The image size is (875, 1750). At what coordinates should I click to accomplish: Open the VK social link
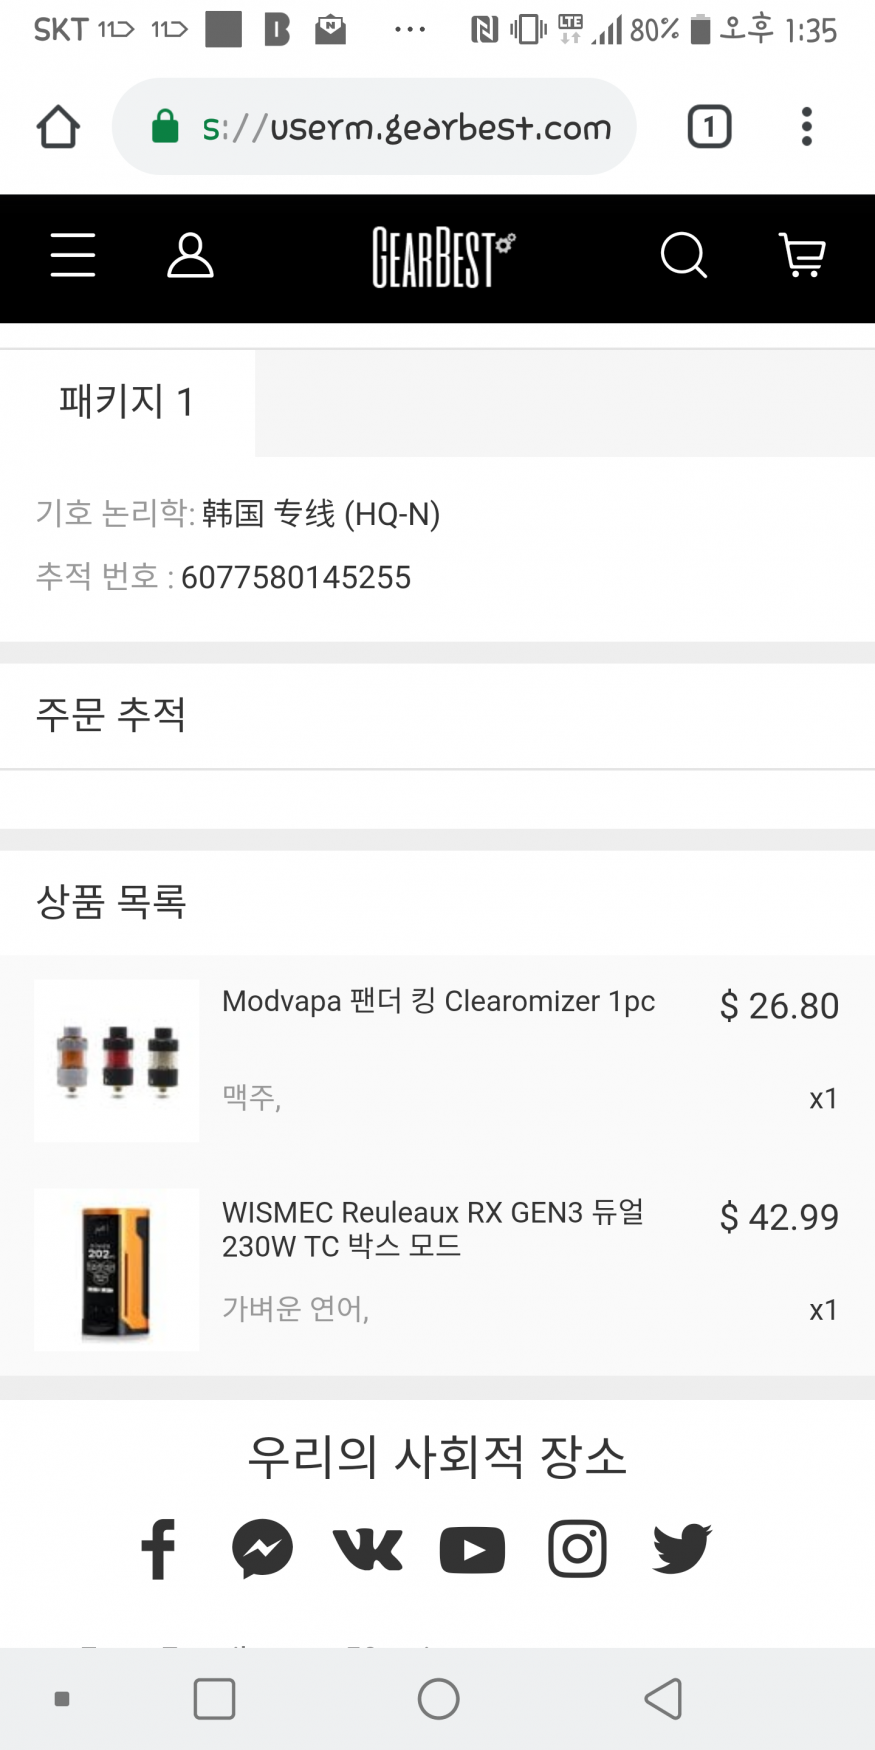point(368,1549)
